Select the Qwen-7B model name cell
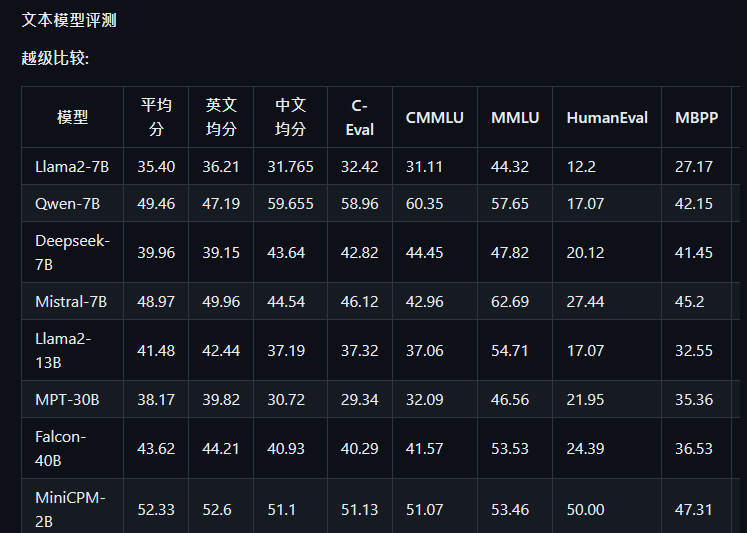The image size is (747, 533). pyautogui.click(x=72, y=203)
